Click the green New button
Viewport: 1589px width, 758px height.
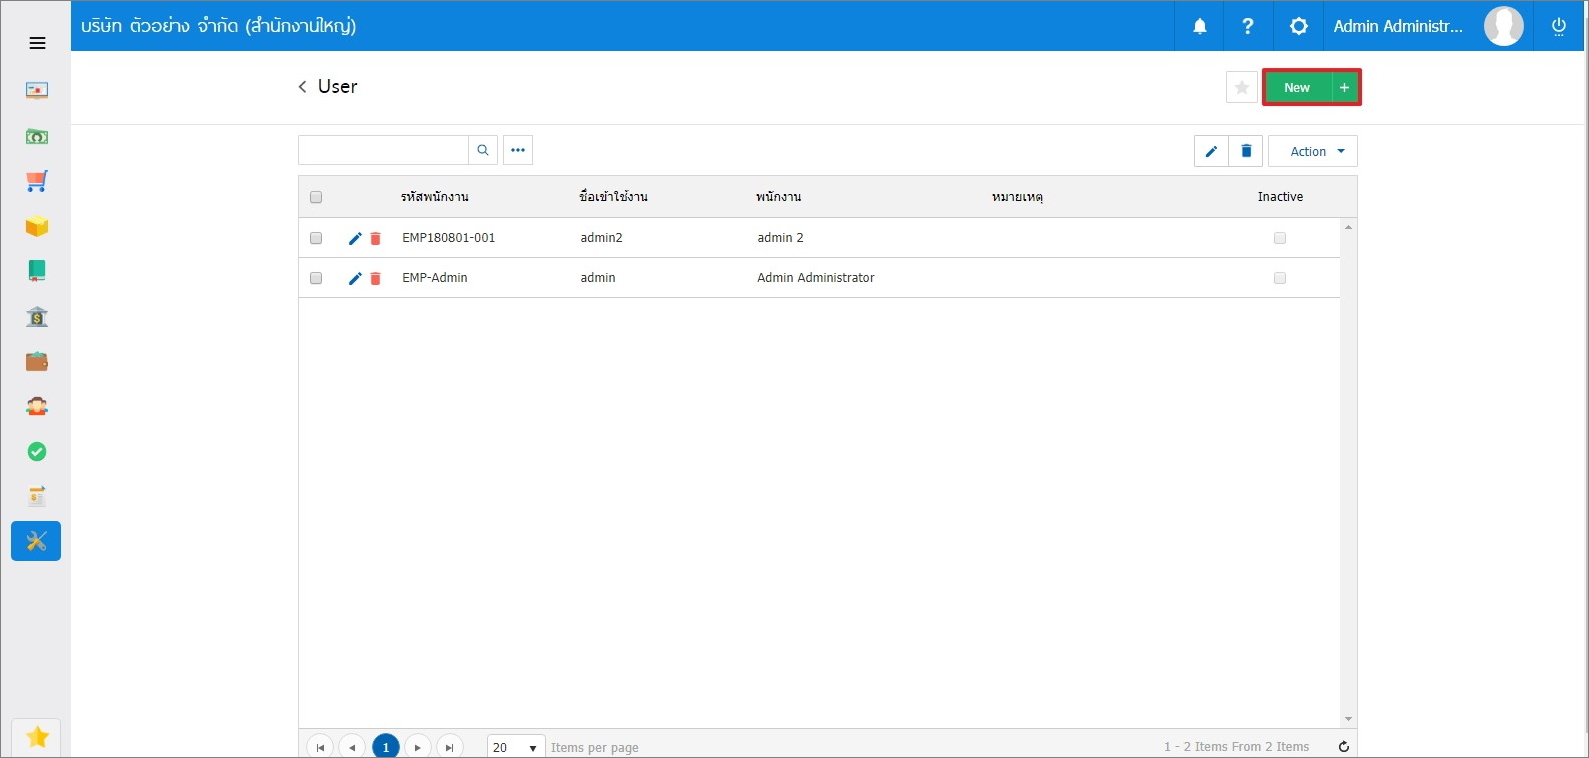pos(1298,88)
